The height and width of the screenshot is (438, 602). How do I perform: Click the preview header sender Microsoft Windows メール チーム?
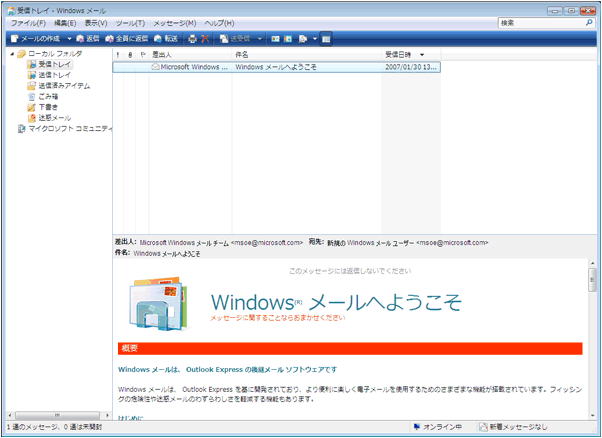click(x=184, y=243)
